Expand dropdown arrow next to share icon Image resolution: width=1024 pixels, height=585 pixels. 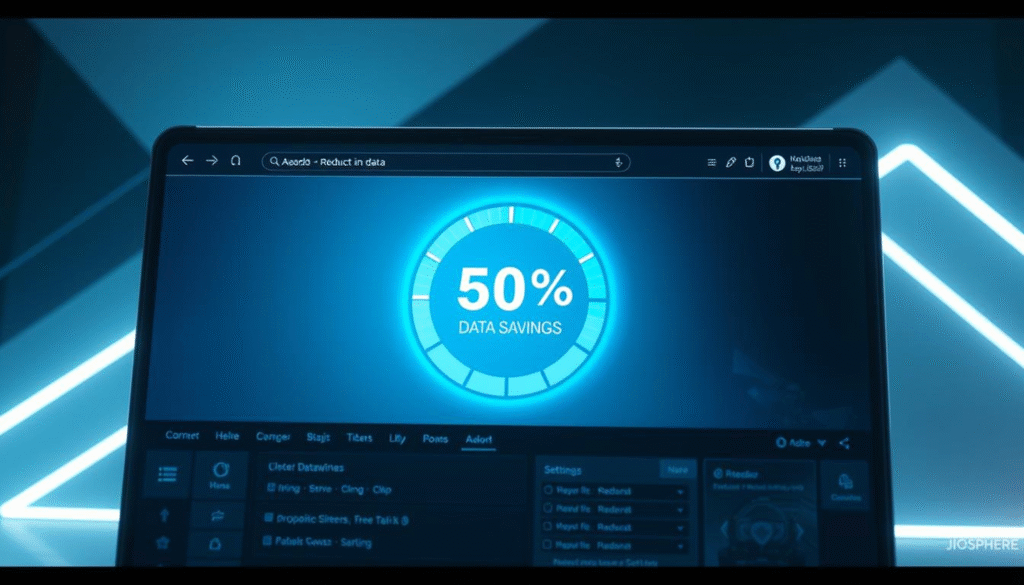[x=822, y=443]
